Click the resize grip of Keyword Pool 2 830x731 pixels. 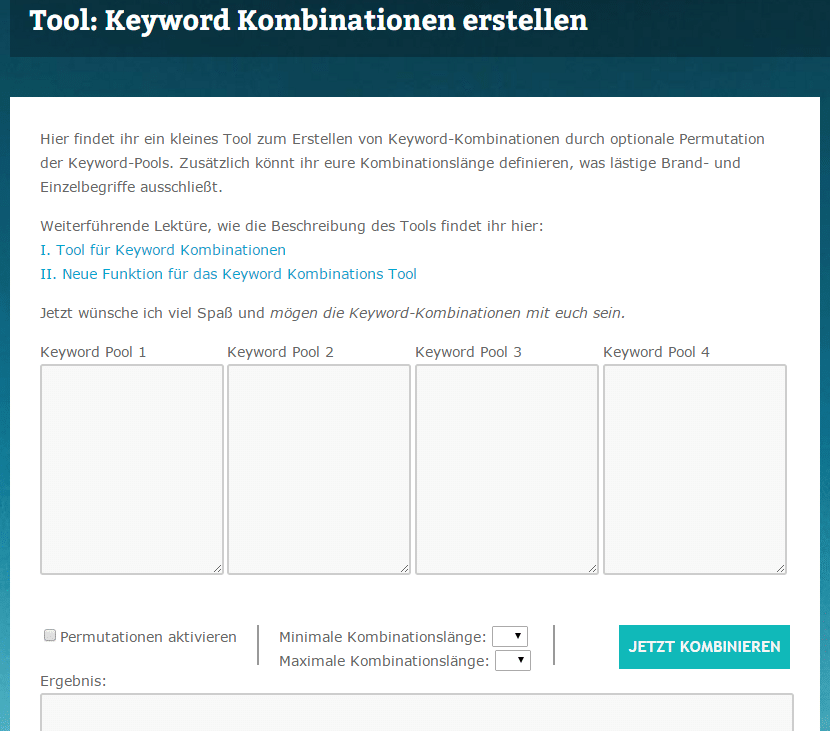pyautogui.click(x=405, y=568)
